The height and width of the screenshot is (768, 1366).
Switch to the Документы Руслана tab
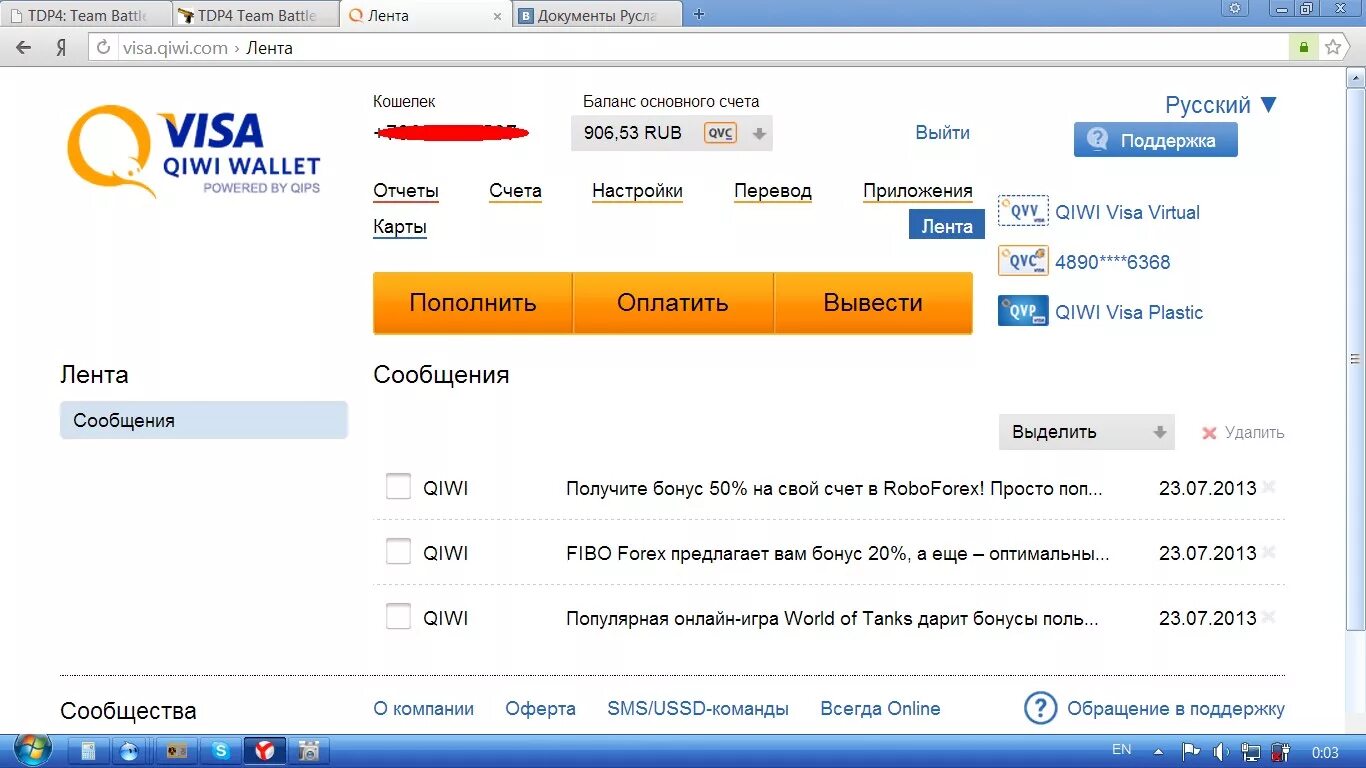(x=597, y=15)
